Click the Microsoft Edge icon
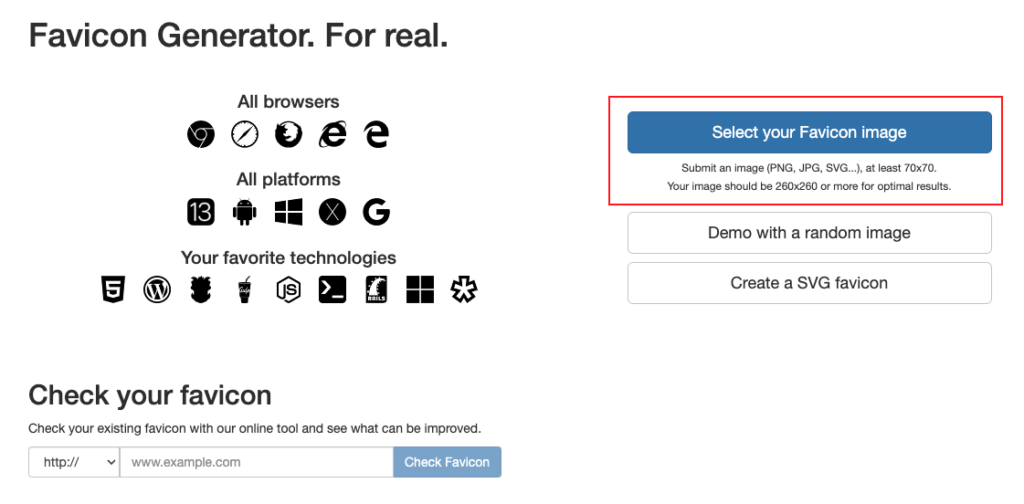 [376, 134]
